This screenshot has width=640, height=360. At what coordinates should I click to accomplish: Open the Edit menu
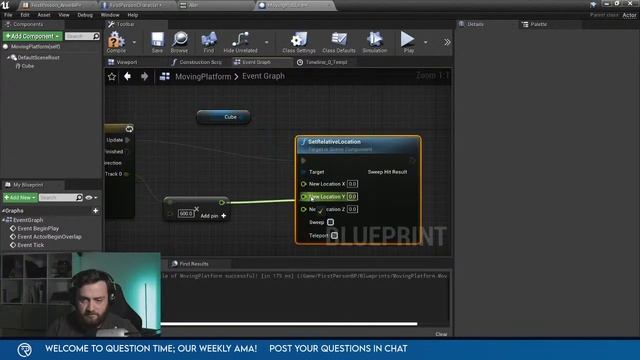(x=25, y=15)
